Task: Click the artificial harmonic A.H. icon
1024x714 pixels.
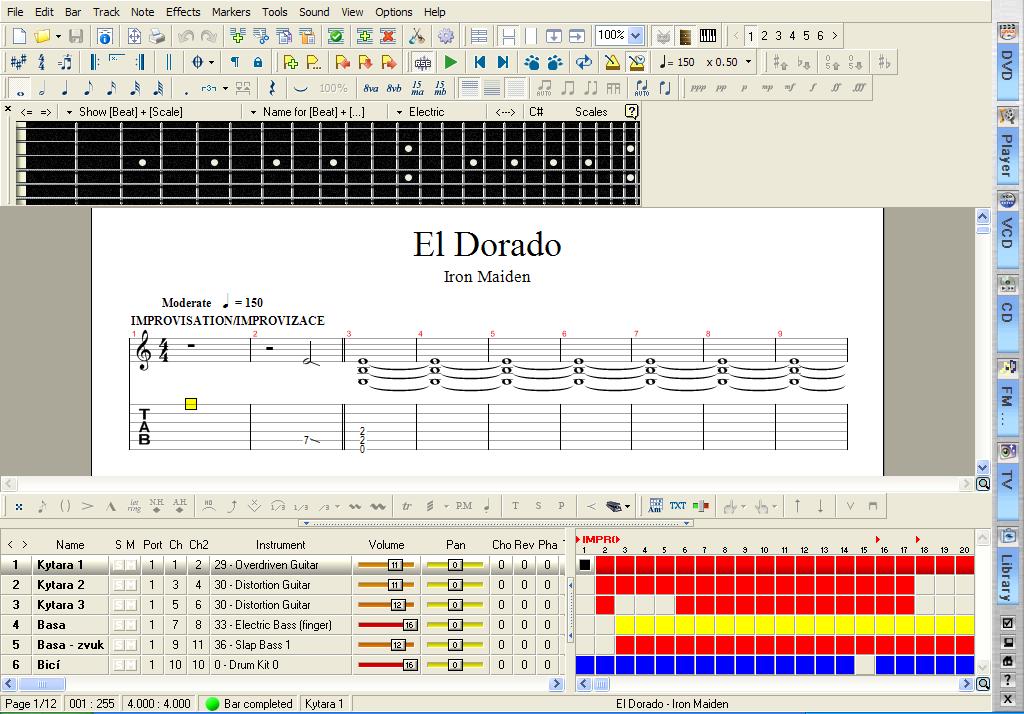Action: pyautogui.click(x=180, y=506)
